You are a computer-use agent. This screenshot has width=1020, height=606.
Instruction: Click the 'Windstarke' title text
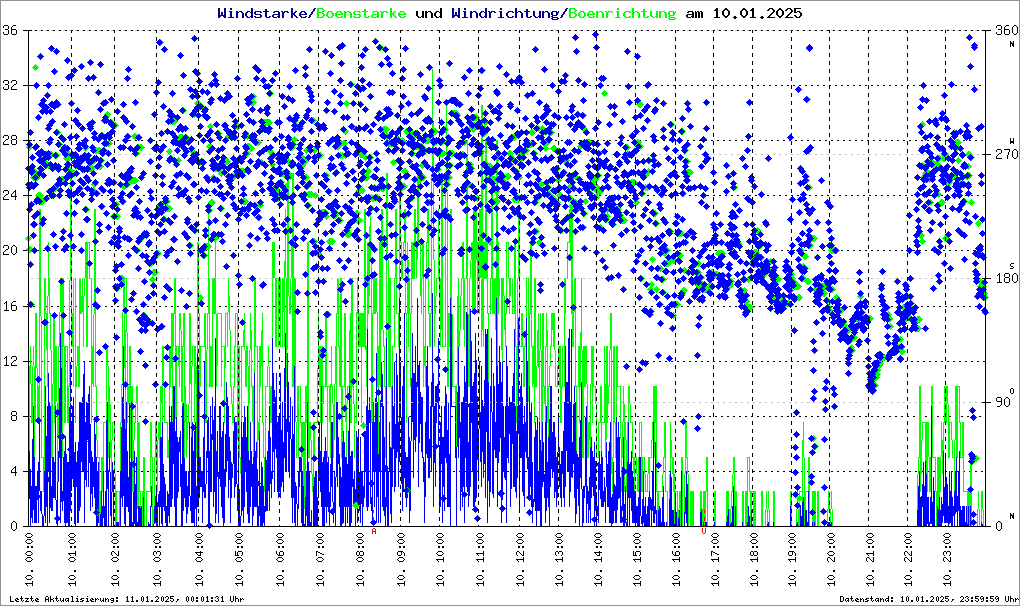point(264,14)
